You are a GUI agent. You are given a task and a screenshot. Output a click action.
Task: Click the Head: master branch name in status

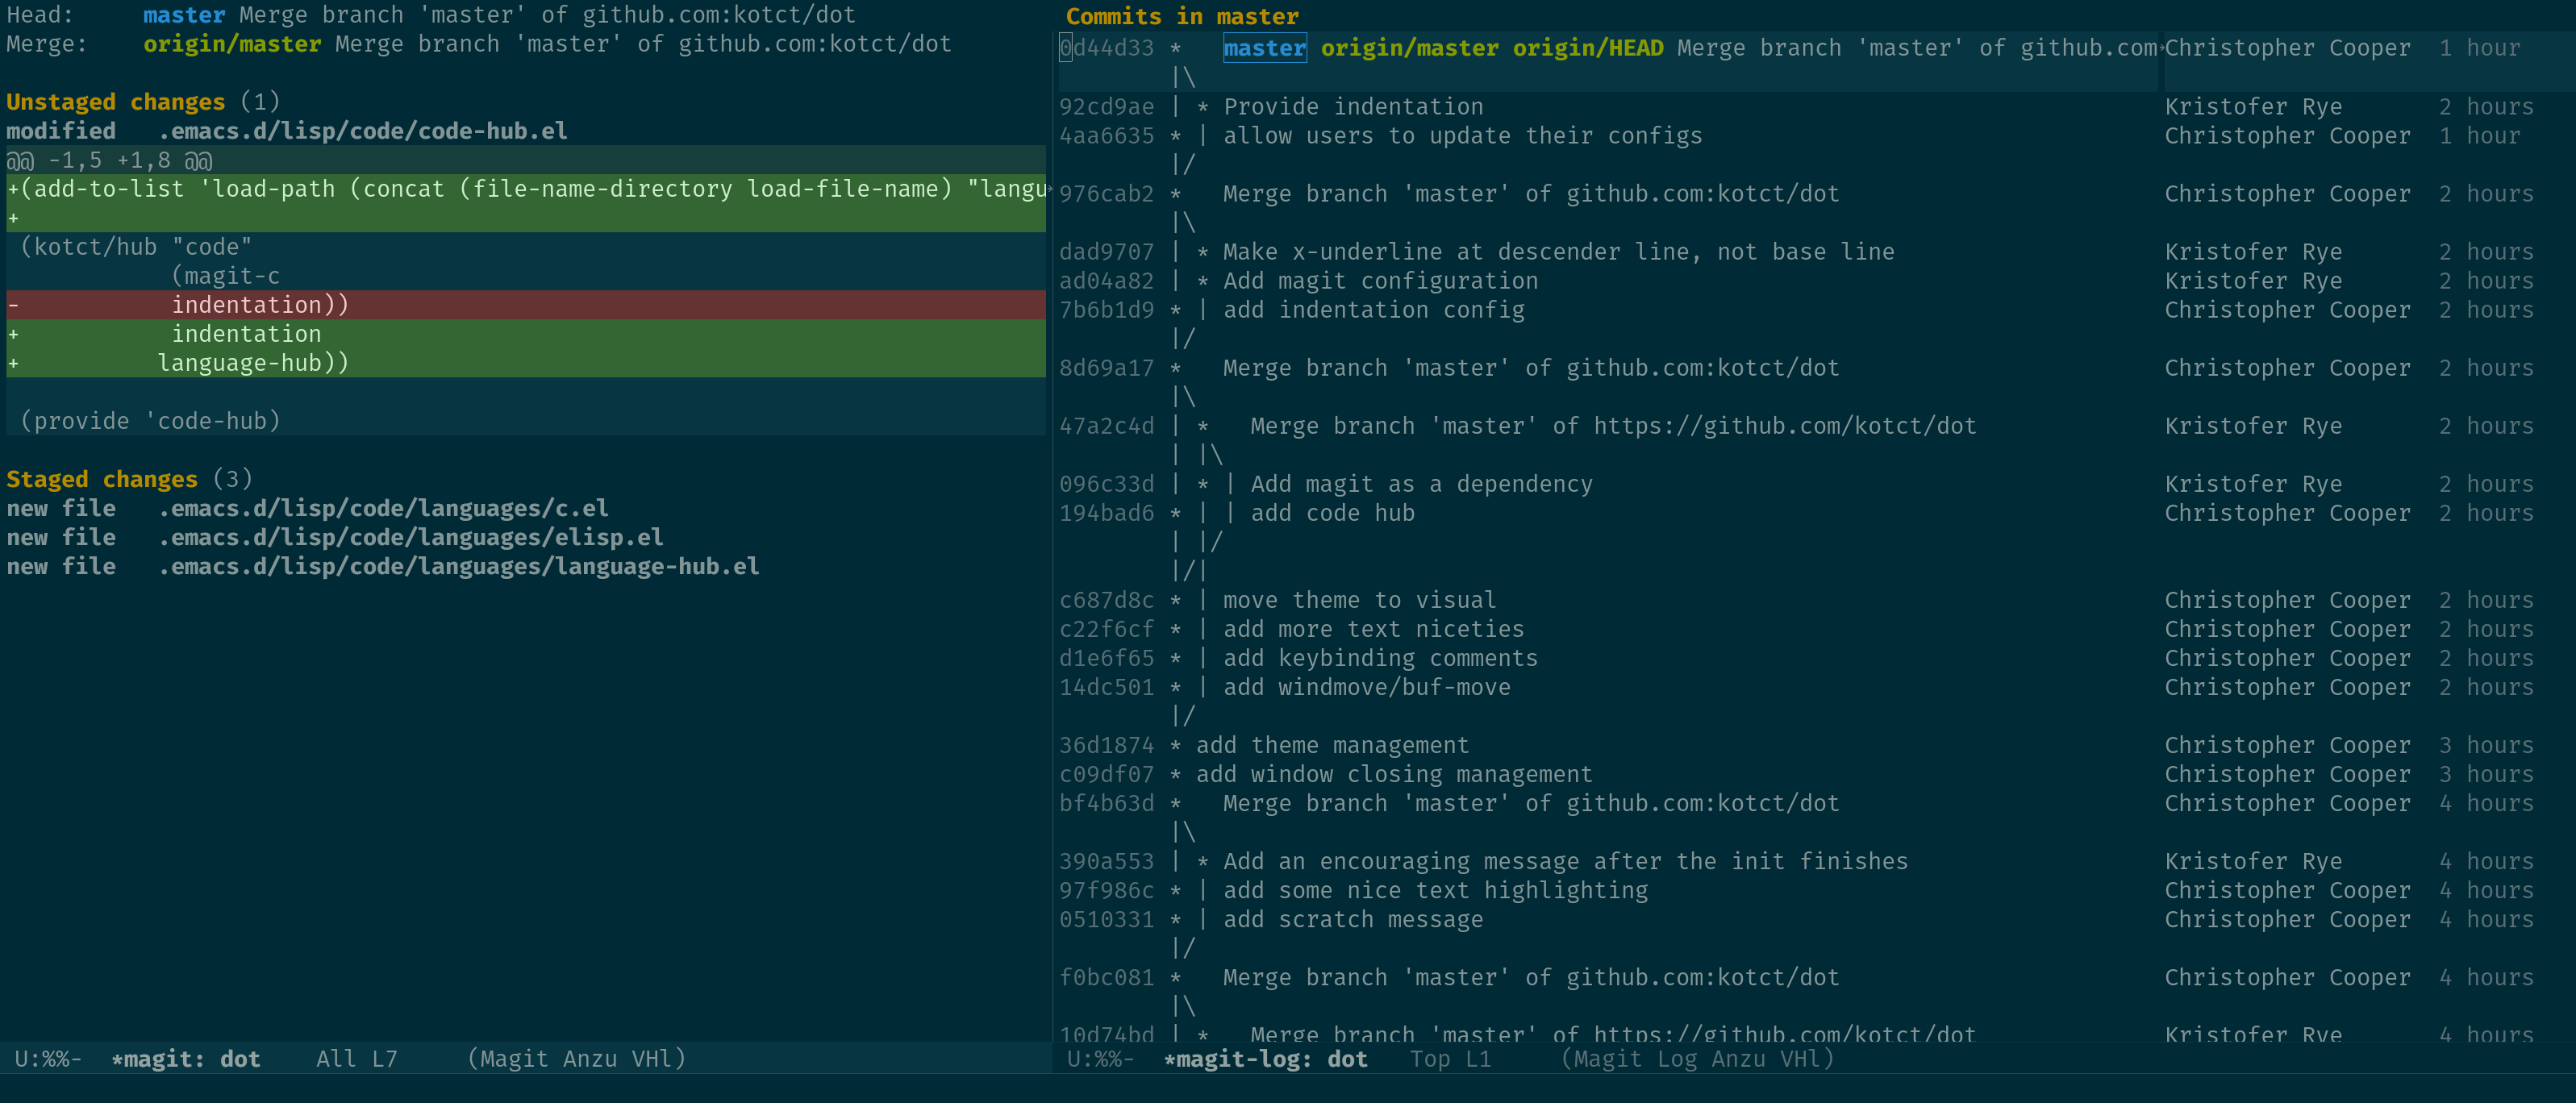click(x=184, y=15)
